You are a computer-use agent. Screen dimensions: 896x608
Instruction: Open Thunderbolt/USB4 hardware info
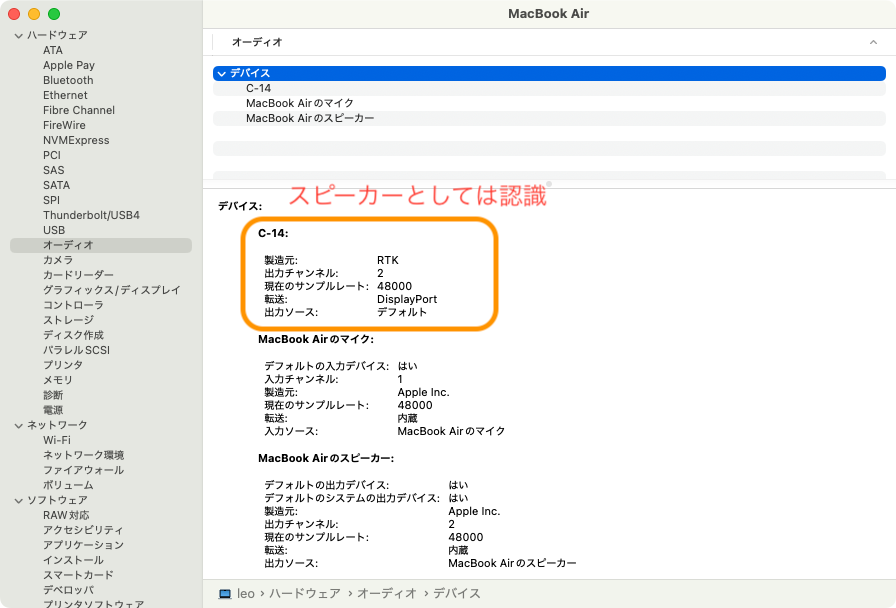coord(91,215)
